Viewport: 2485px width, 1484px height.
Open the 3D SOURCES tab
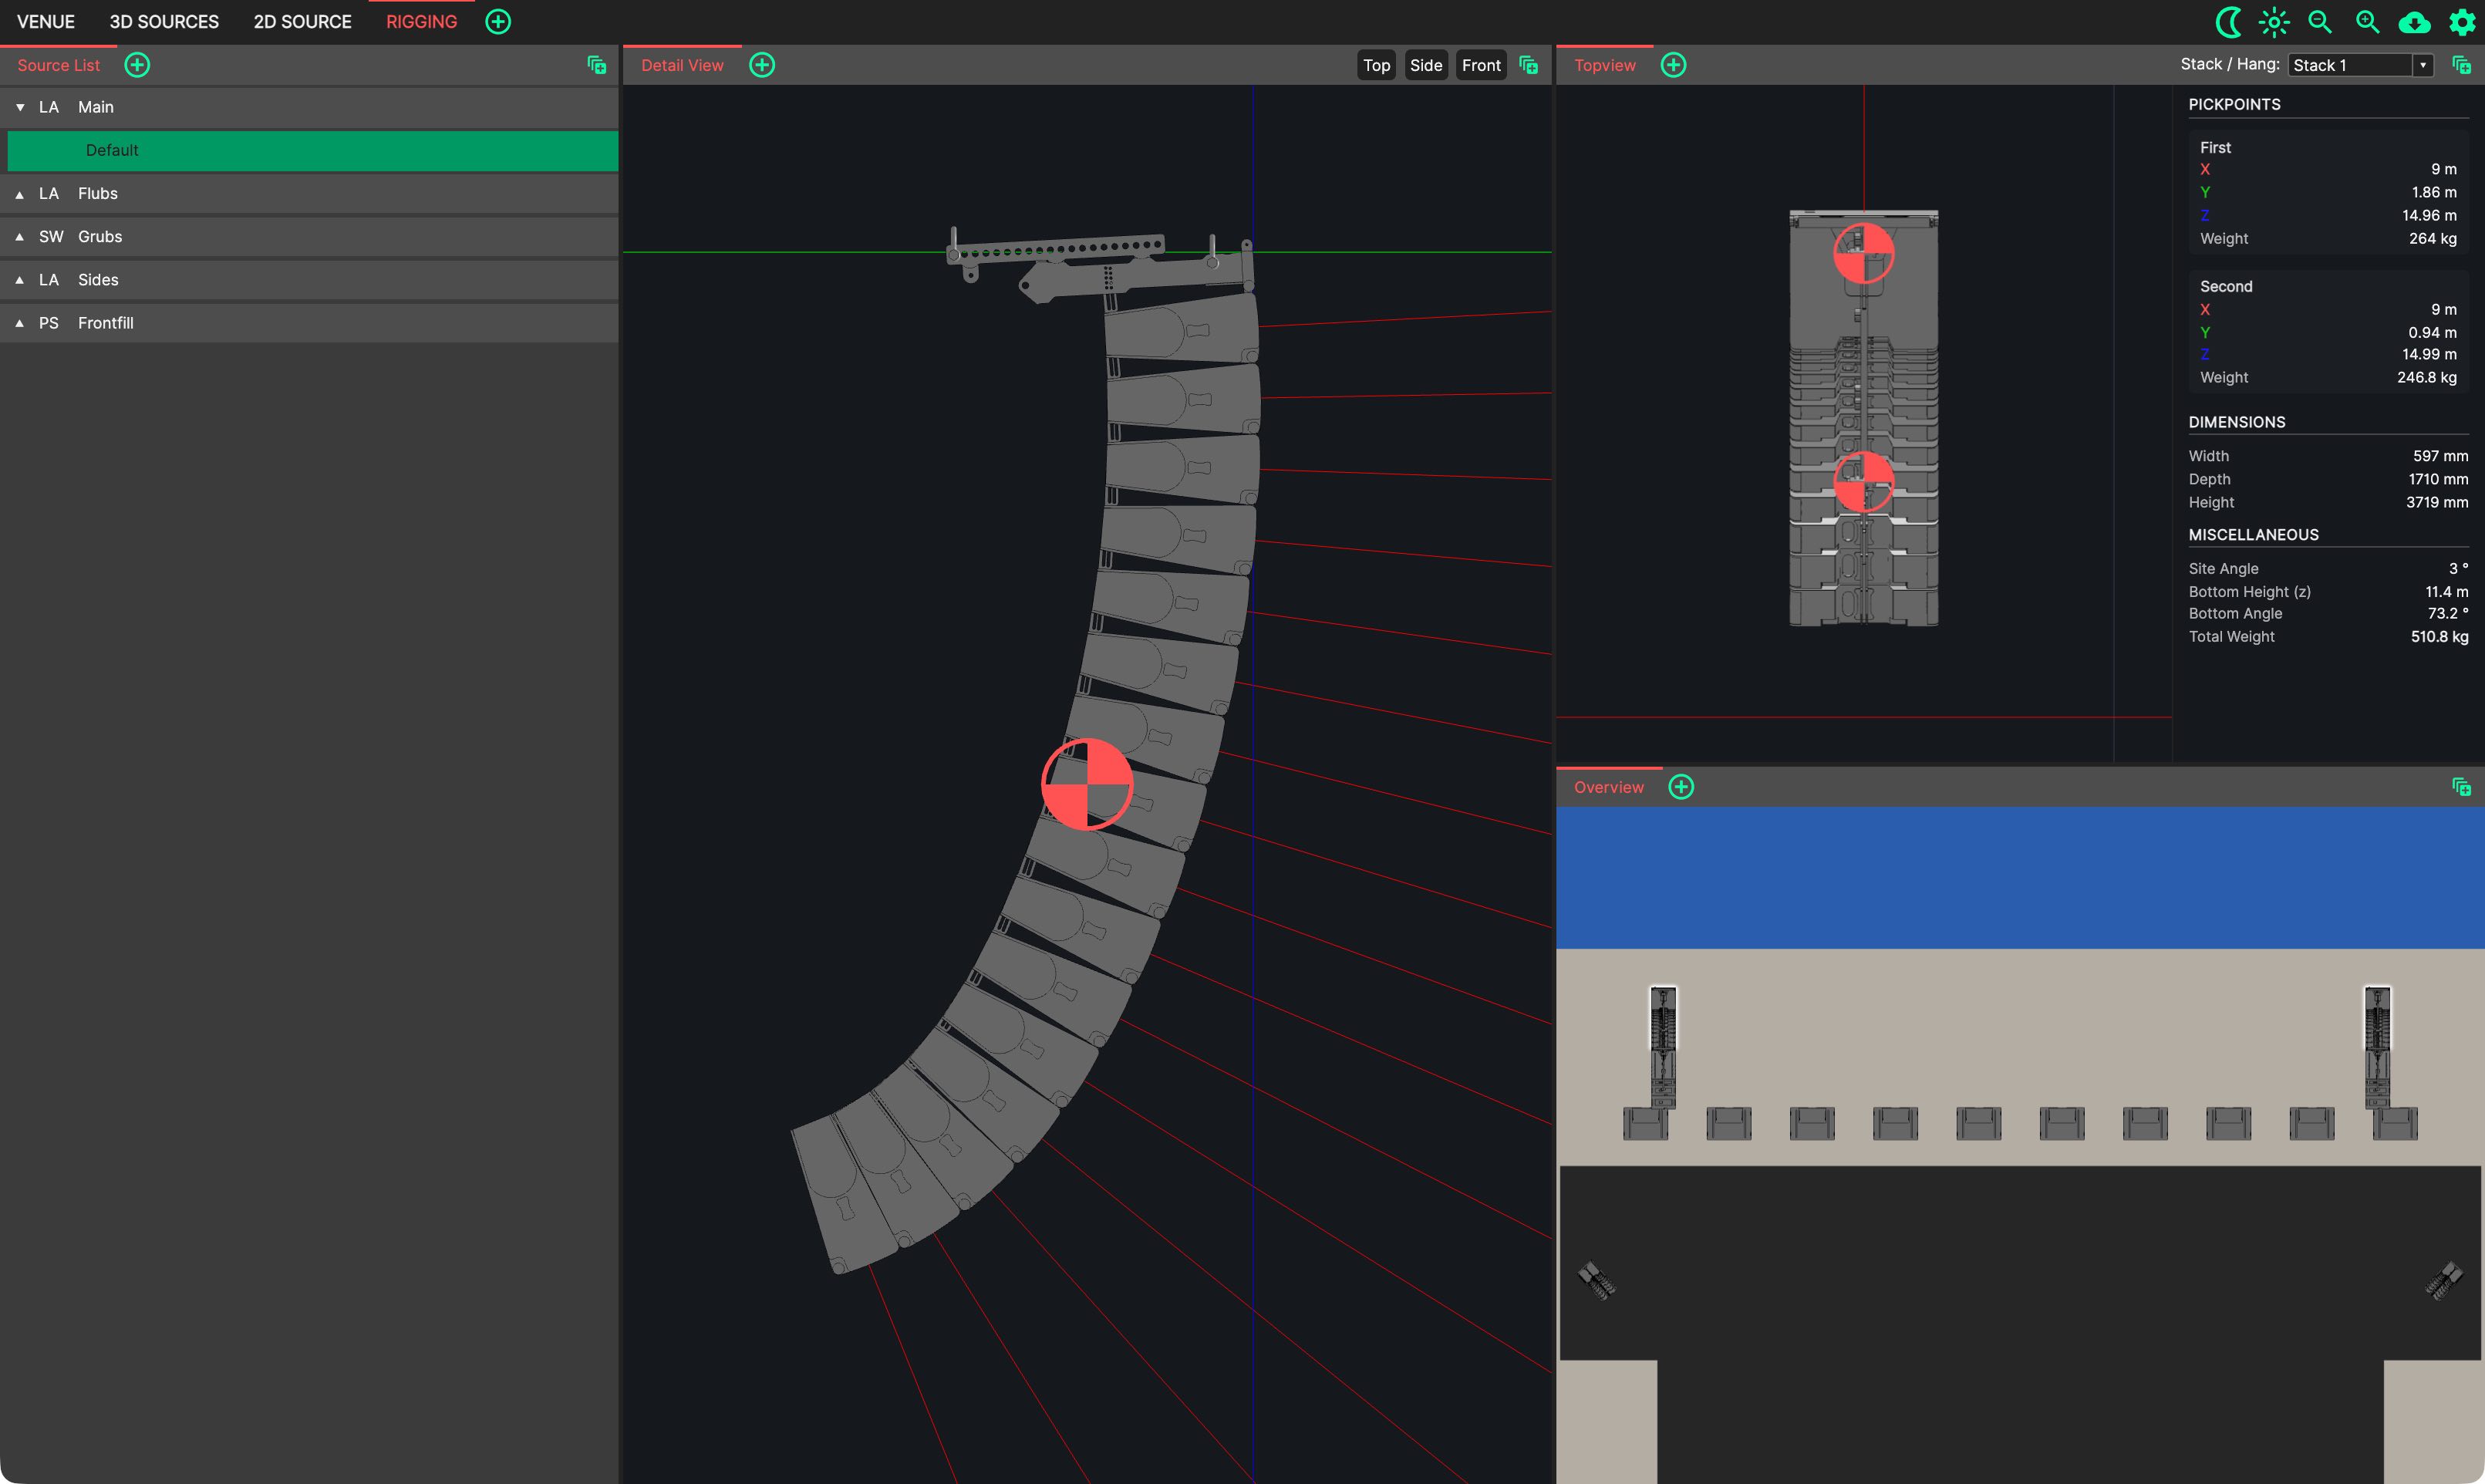click(164, 21)
